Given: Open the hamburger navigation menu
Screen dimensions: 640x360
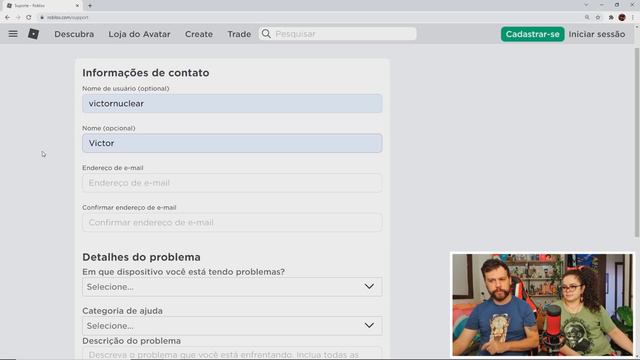Looking at the screenshot, I should [13, 34].
